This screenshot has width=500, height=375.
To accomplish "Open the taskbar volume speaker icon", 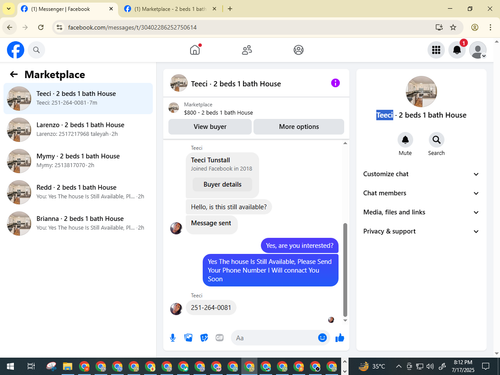I will tap(430, 367).
